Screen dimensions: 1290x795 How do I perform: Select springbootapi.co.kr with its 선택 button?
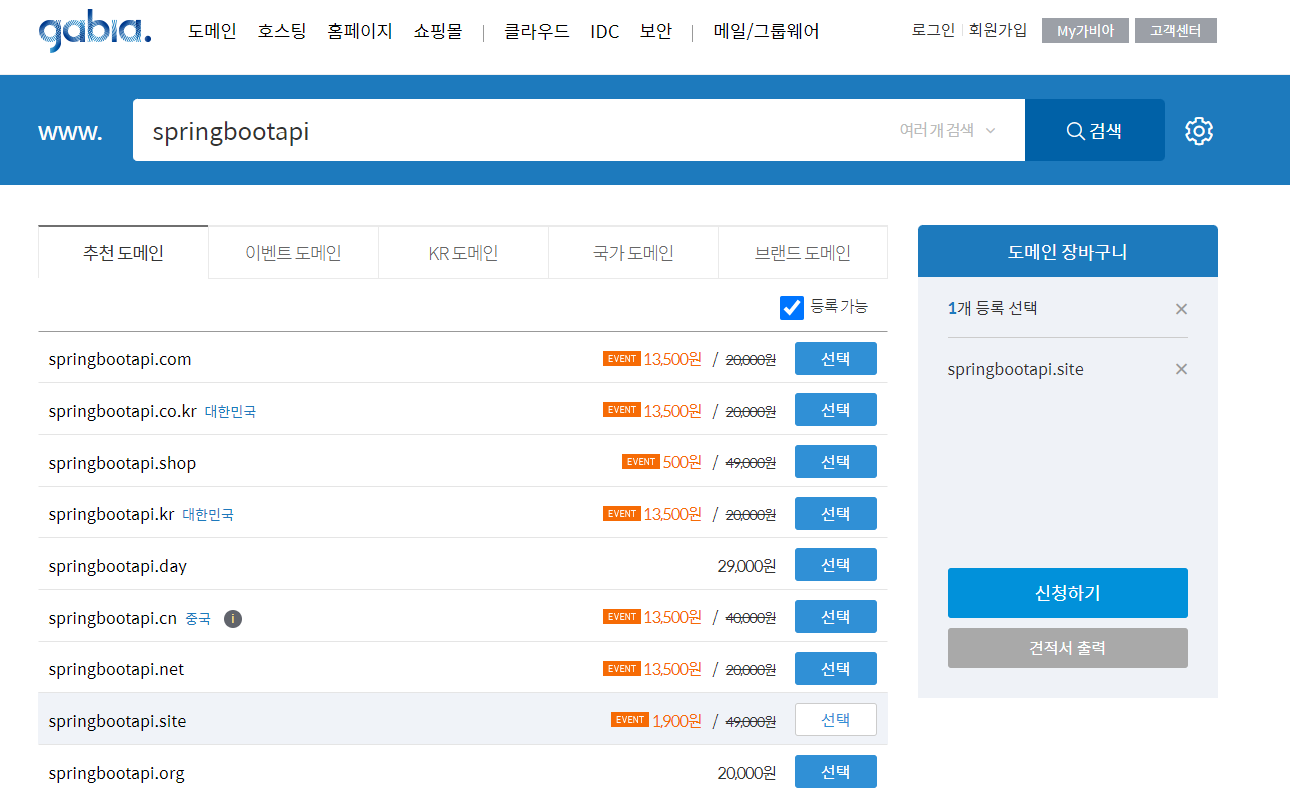(x=836, y=410)
